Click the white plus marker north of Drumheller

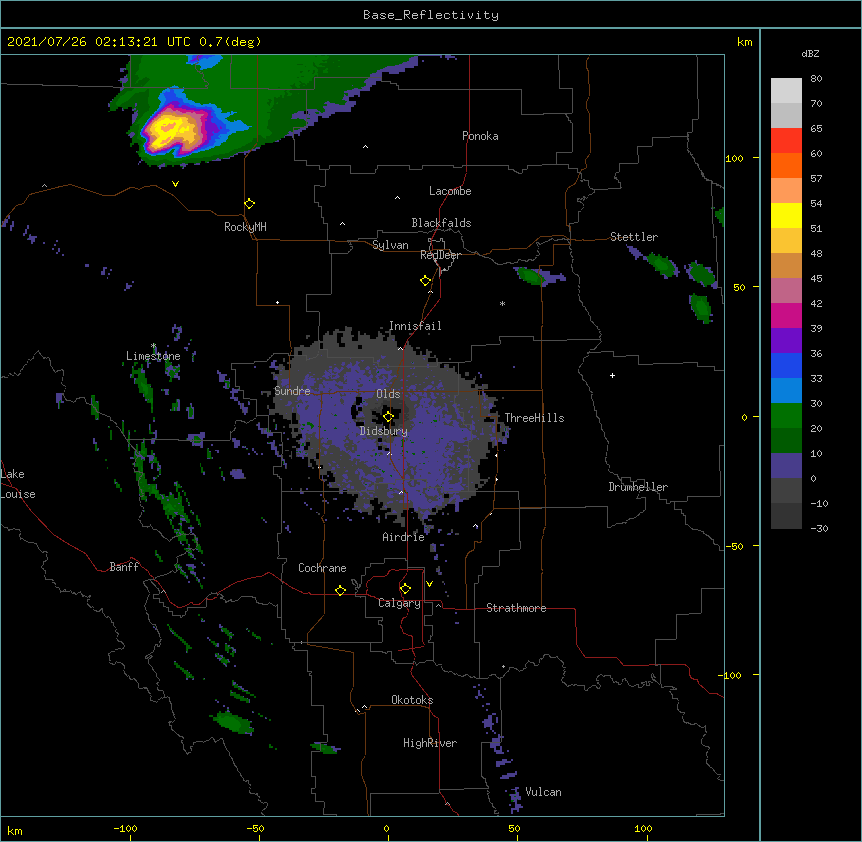point(612,375)
